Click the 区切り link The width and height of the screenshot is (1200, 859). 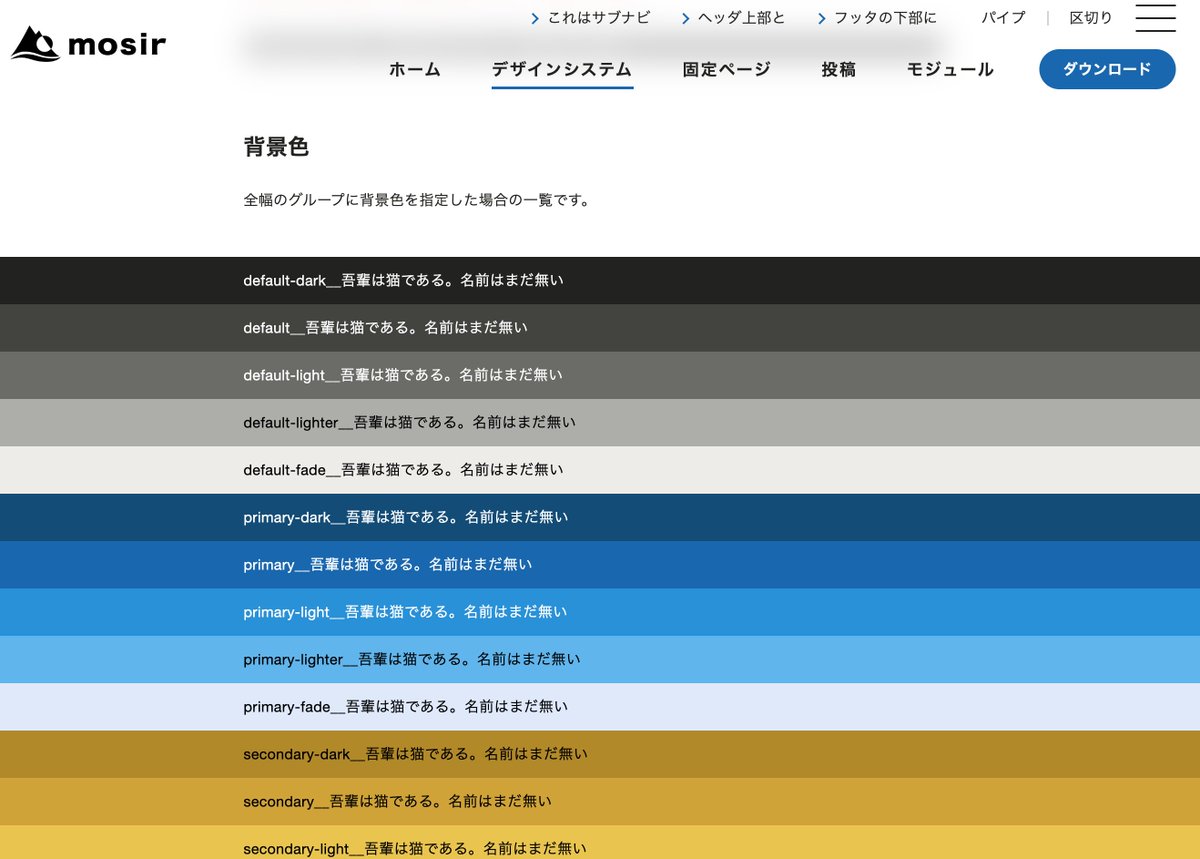(1091, 17)
